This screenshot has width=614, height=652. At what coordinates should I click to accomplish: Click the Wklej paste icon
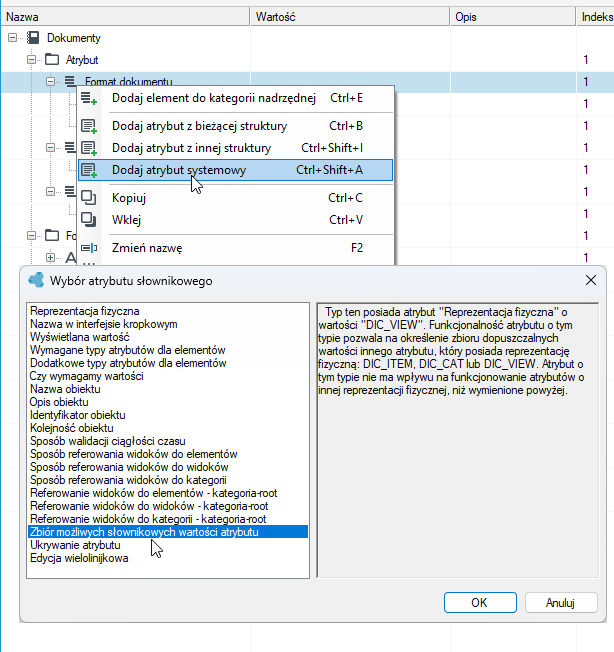[89, 220]
